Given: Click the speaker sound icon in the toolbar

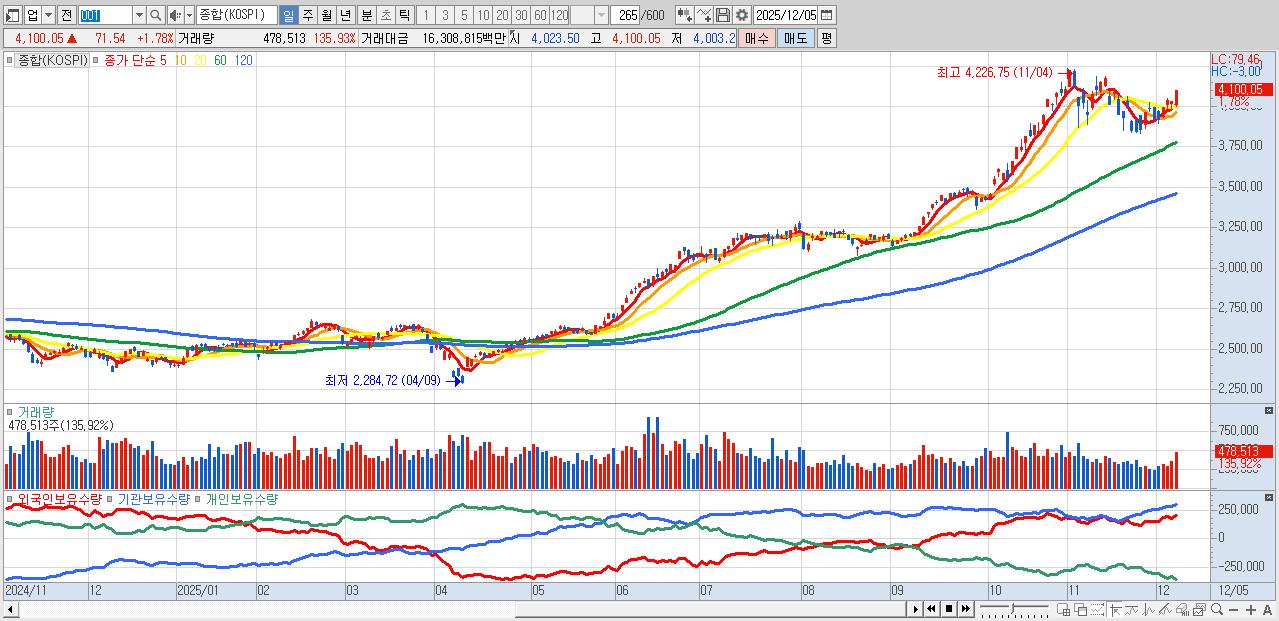Looking at the screenshot, I should (x=174, y=15).
